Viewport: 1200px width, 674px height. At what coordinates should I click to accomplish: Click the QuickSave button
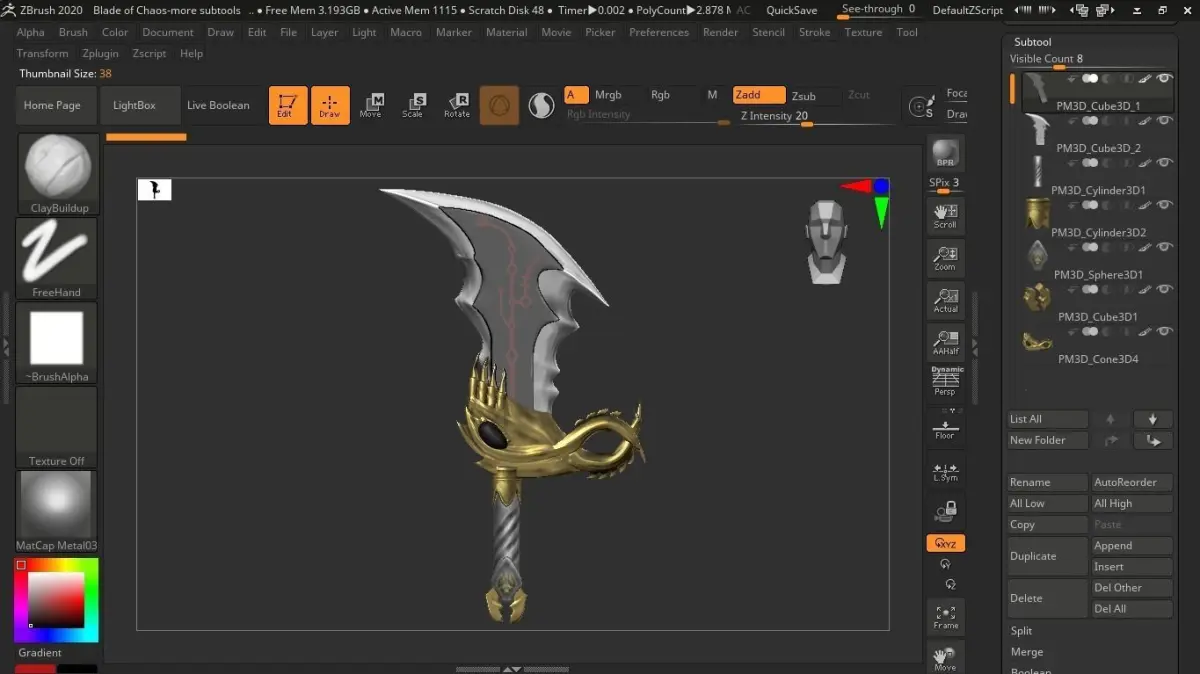coord(791,10)
